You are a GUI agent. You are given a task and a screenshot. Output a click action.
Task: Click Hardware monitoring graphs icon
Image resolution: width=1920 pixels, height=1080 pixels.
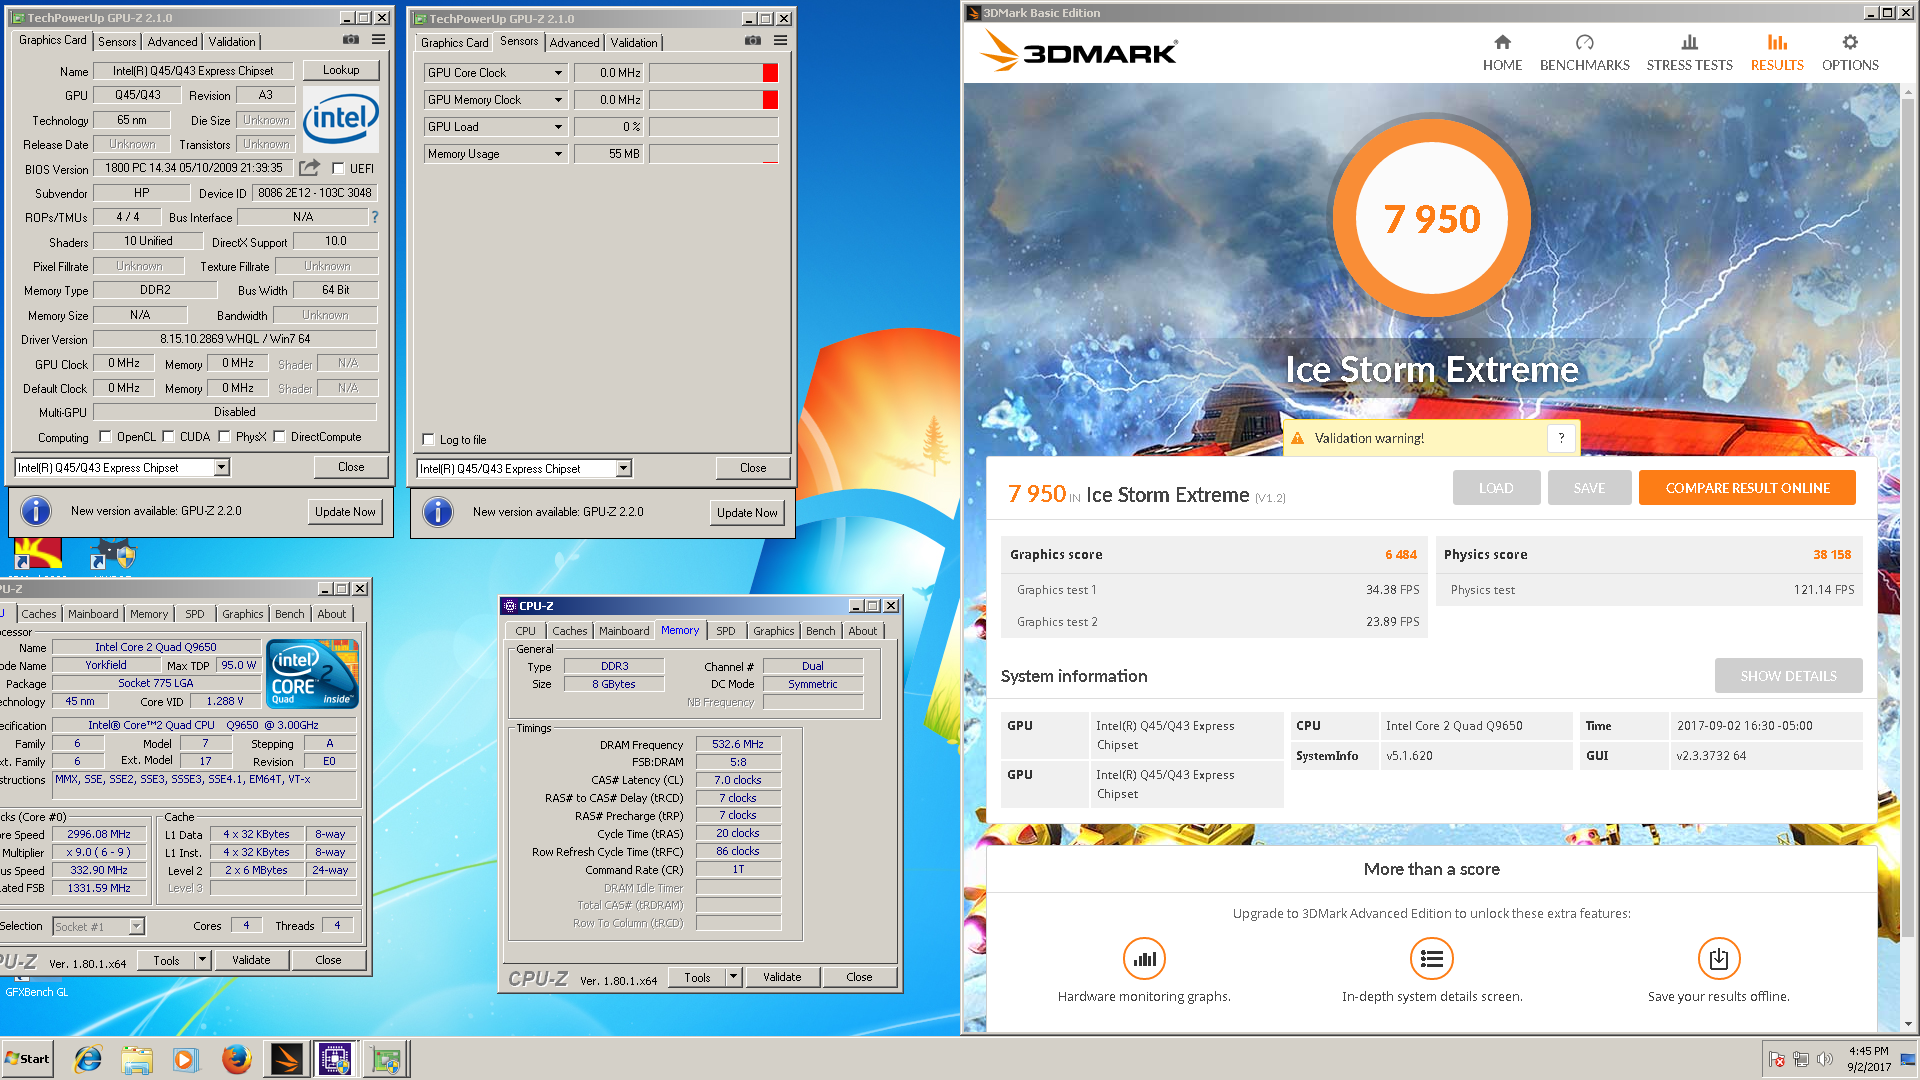1144,959
